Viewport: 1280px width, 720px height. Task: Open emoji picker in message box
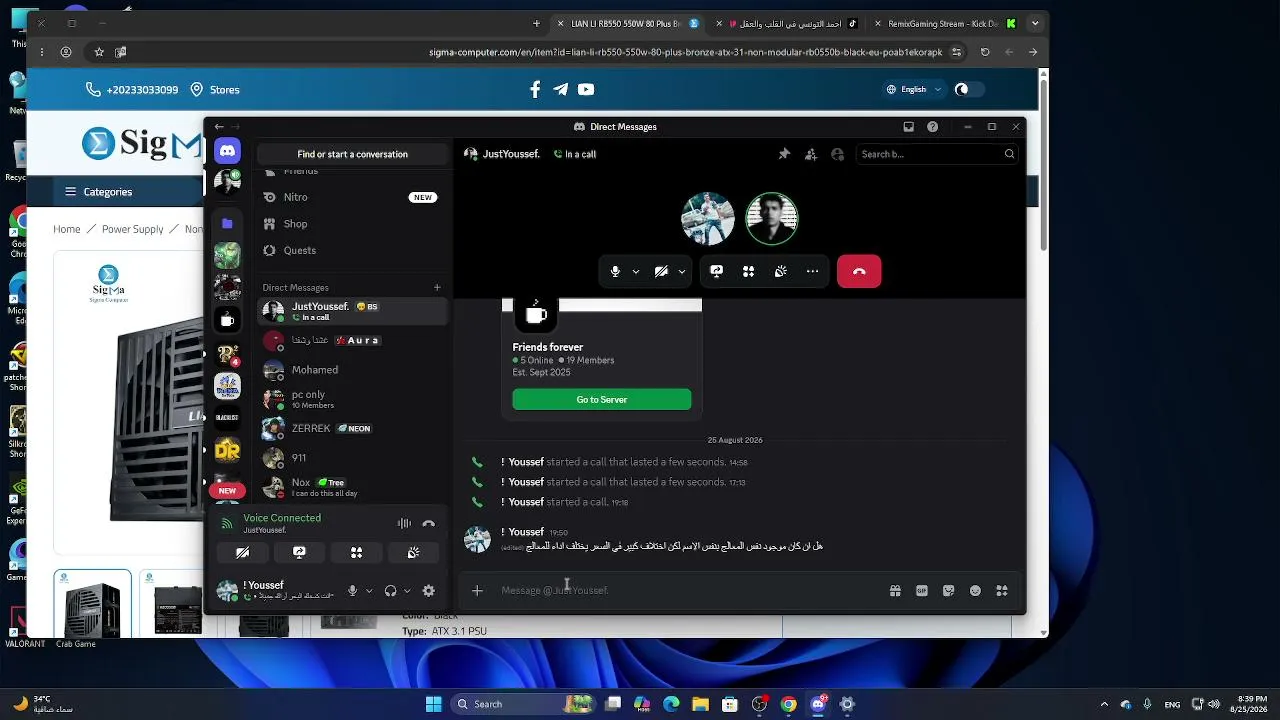coord(975,591)
